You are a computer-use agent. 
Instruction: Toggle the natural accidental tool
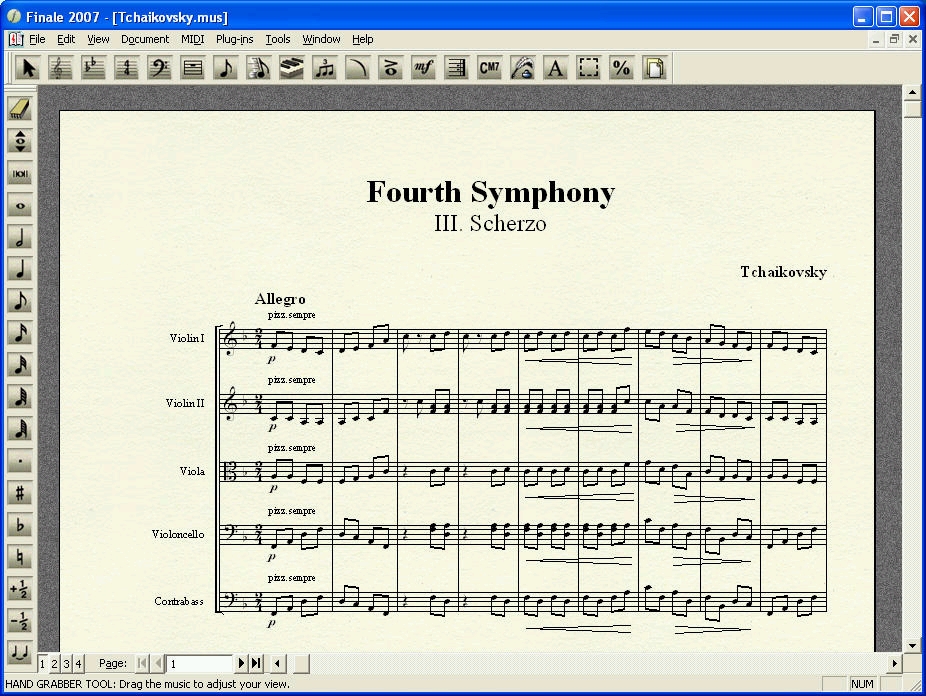tap(20, 557)
